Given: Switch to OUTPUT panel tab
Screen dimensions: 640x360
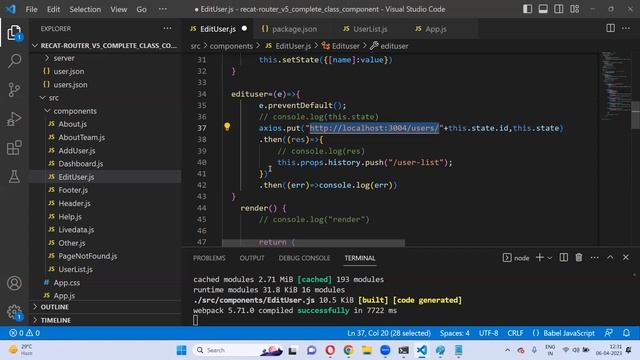Looking at the screenshot, I should coord(252,258).
